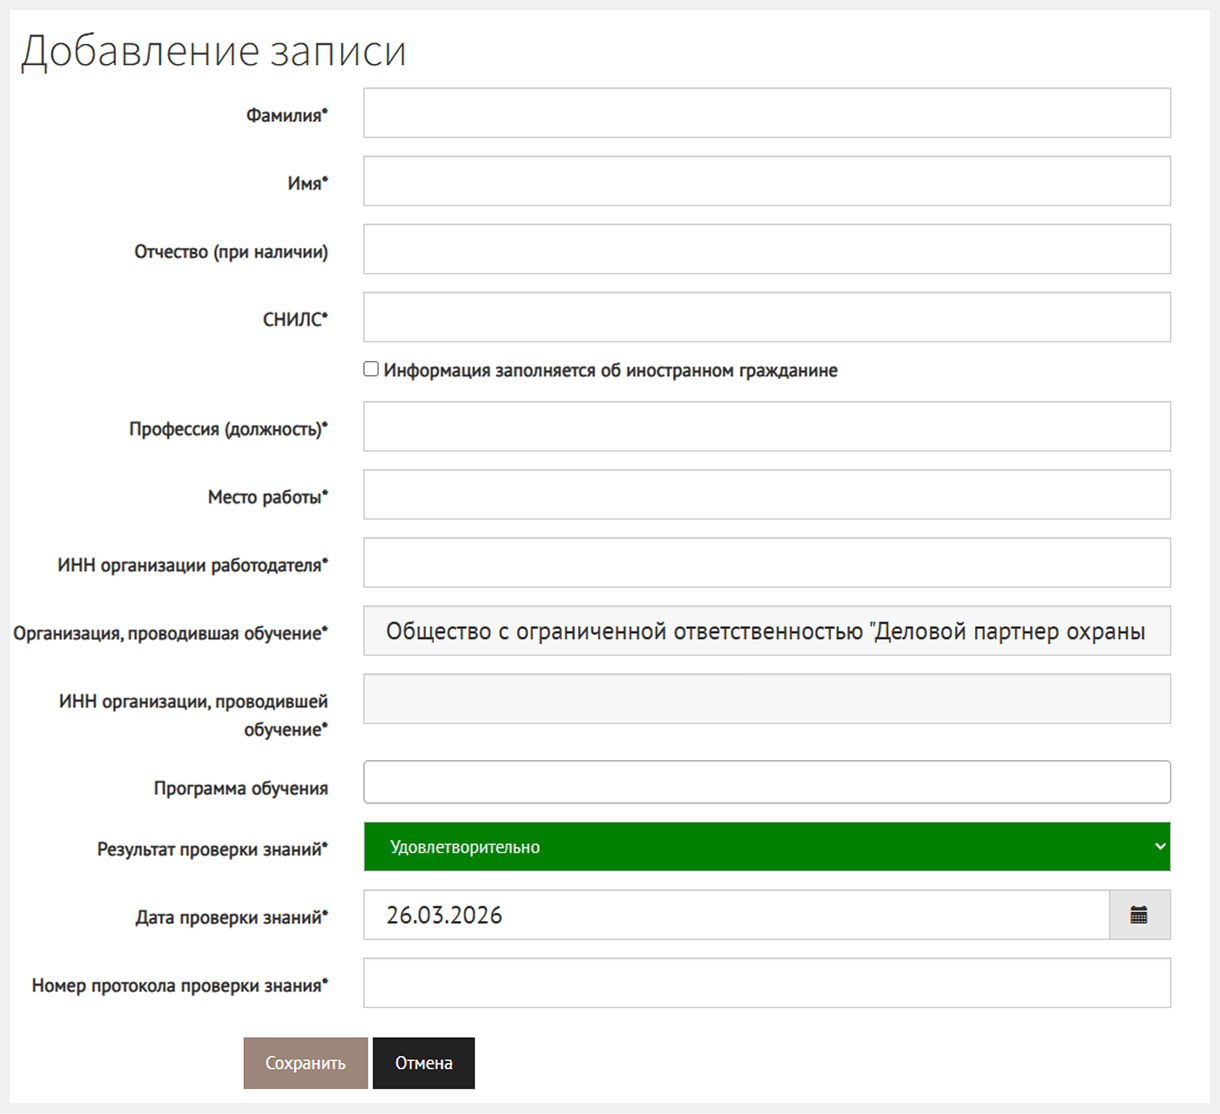1220x1114 pixels.
Task: Click the date field showing 26.03.2026
Action: pyautogui.click(x=735, y=915)
